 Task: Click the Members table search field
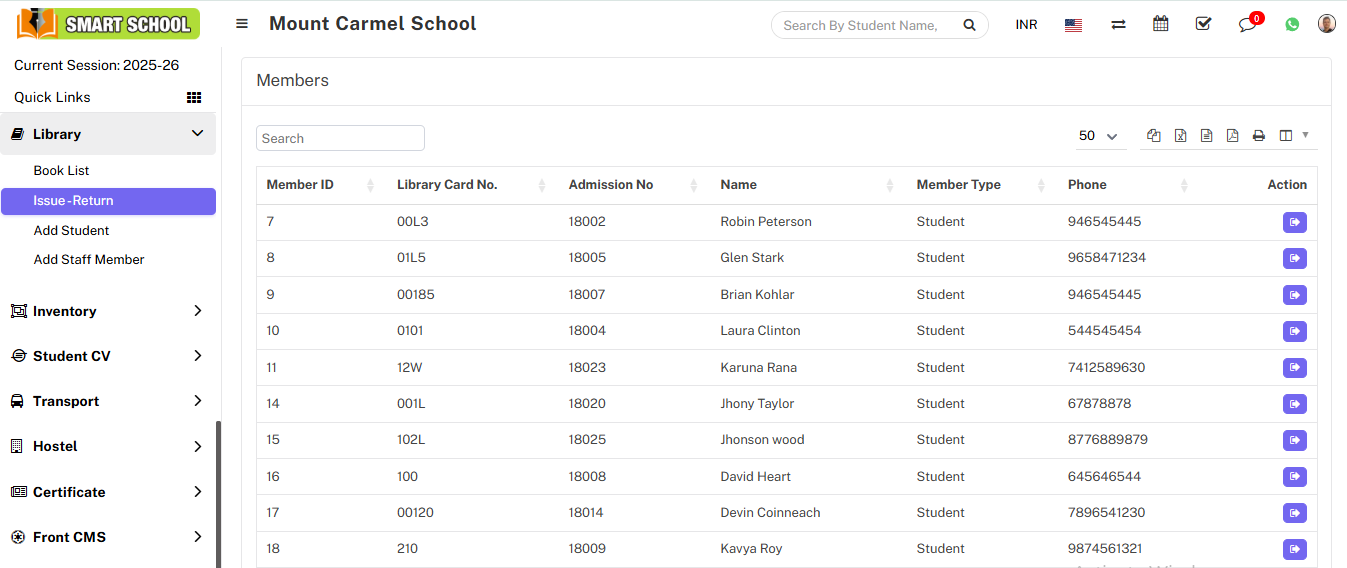(x=340, y=138)
